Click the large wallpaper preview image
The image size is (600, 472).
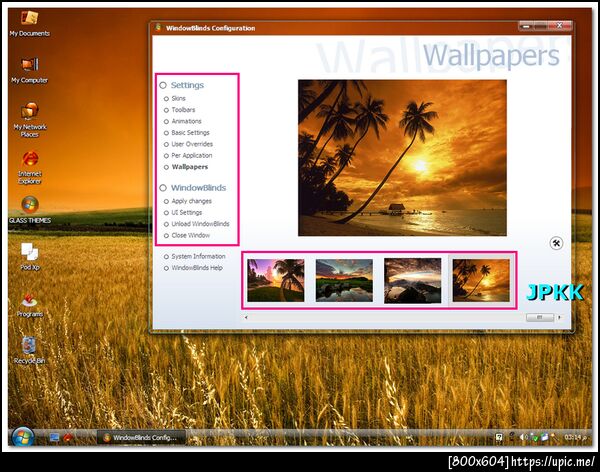coord(402,158)
